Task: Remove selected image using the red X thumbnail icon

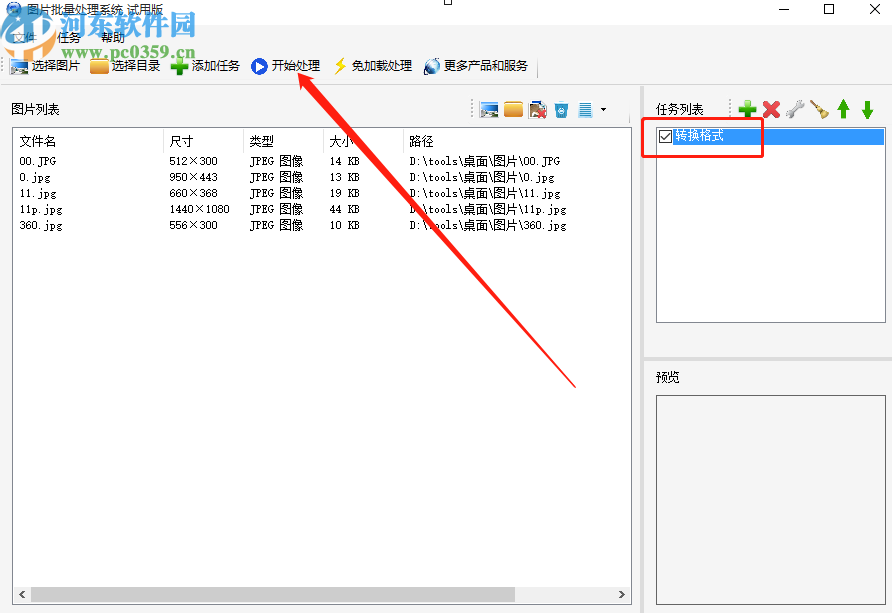Action: (x=538, y=110)
